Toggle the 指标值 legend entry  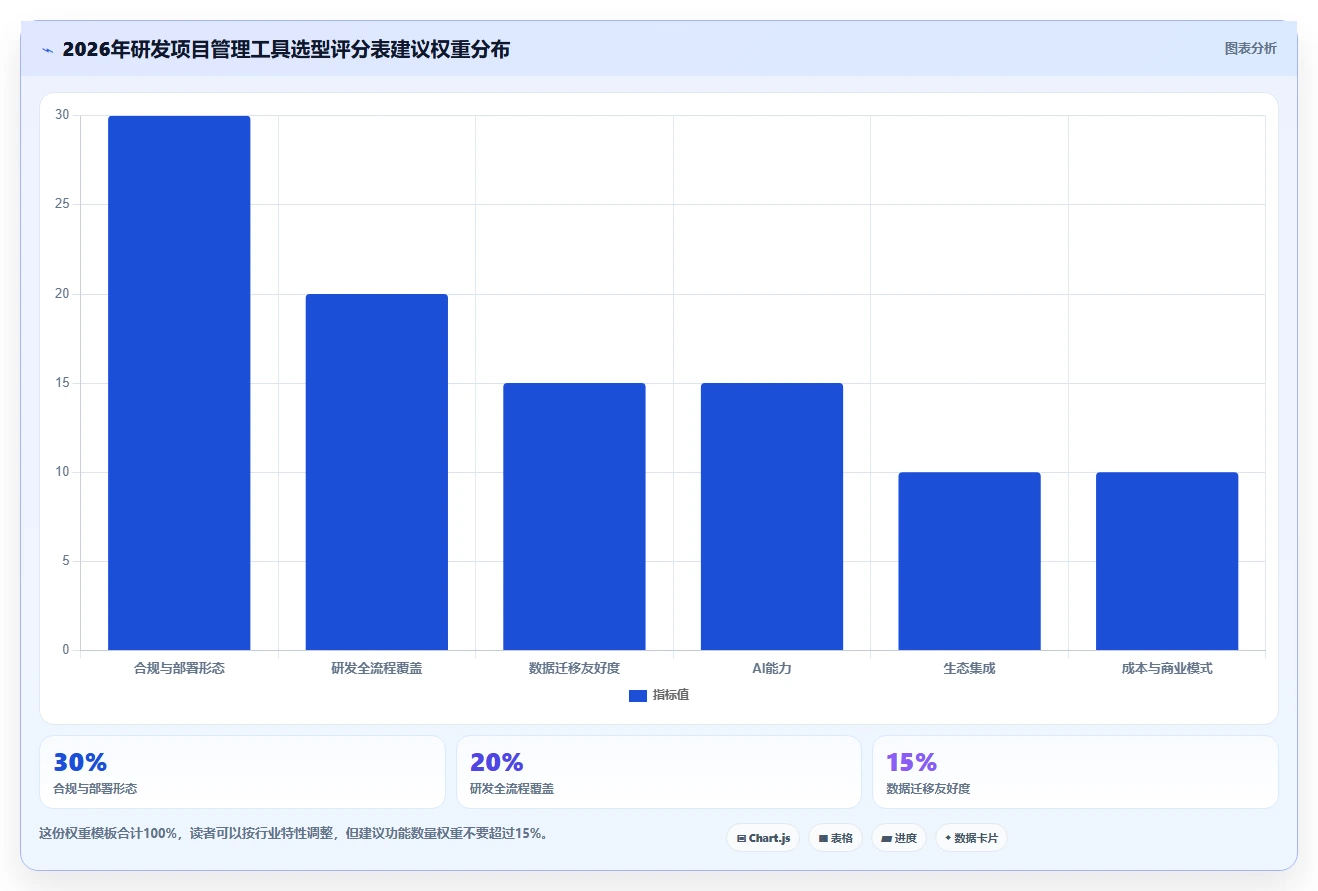click(659, 695)
